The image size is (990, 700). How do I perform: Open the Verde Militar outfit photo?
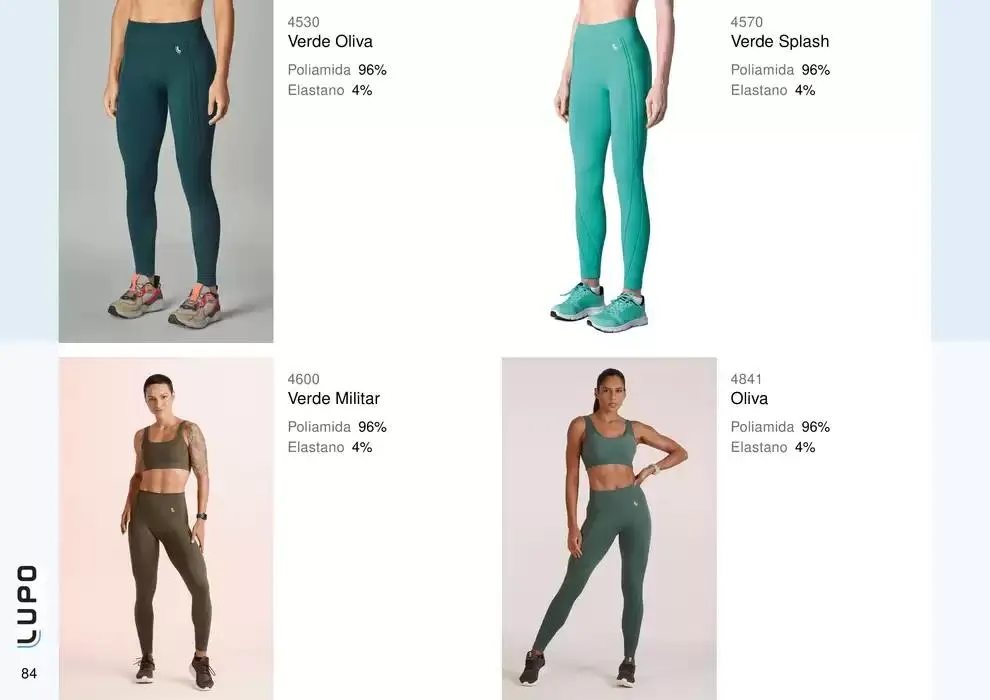(166, 528)
